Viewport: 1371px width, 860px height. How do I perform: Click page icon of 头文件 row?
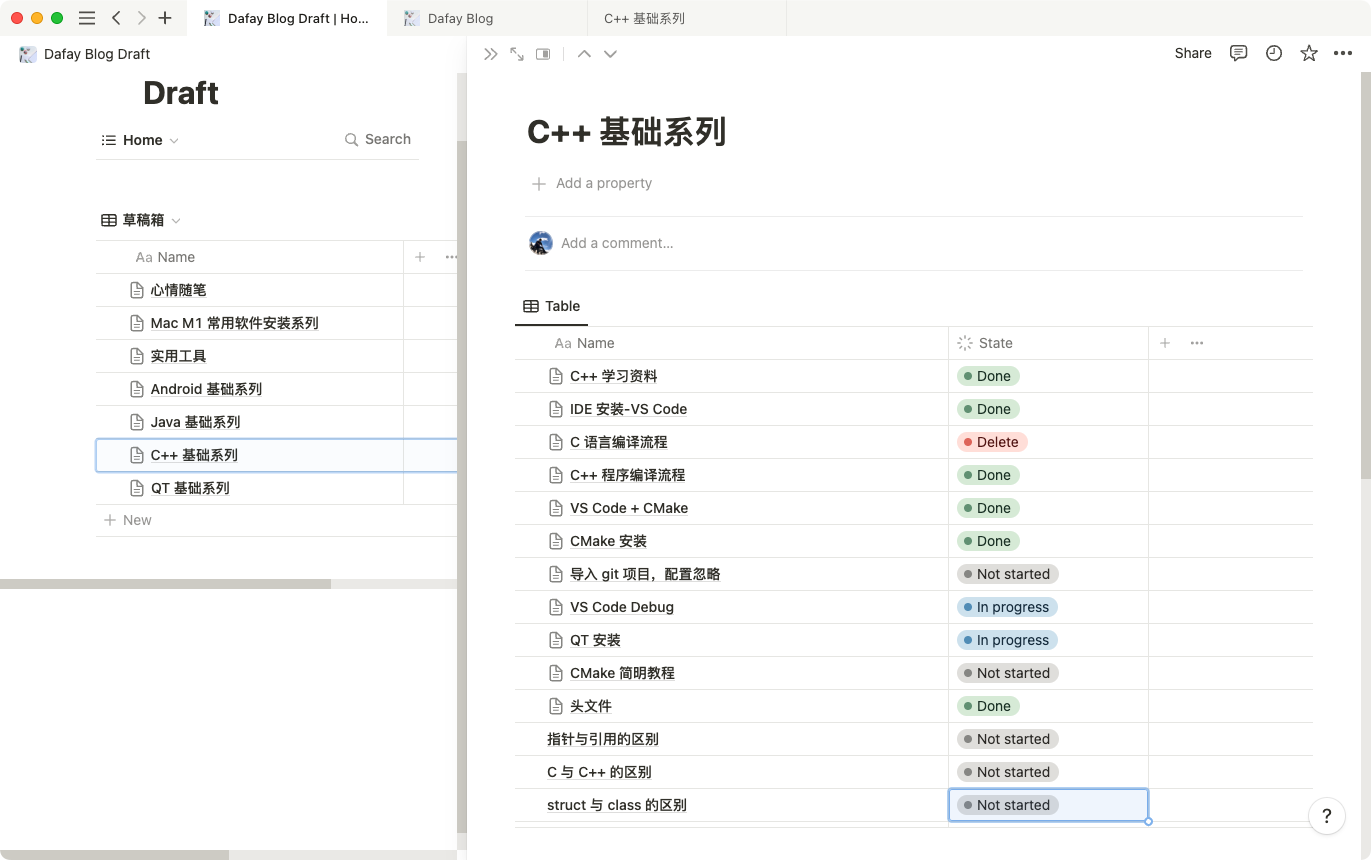556,706
